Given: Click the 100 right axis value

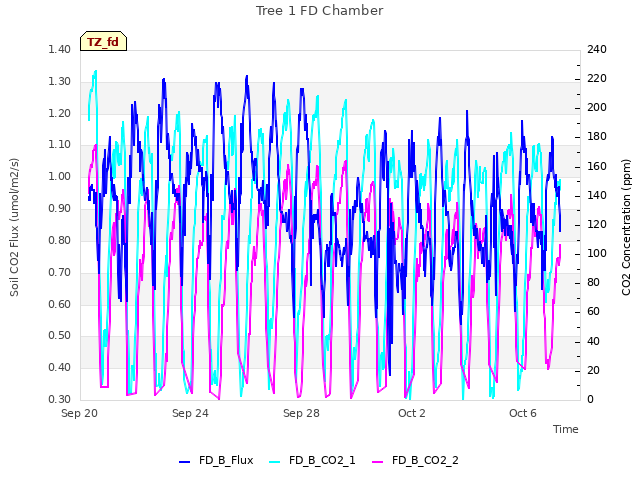Looking at the screenshot, I should point(597,254).
